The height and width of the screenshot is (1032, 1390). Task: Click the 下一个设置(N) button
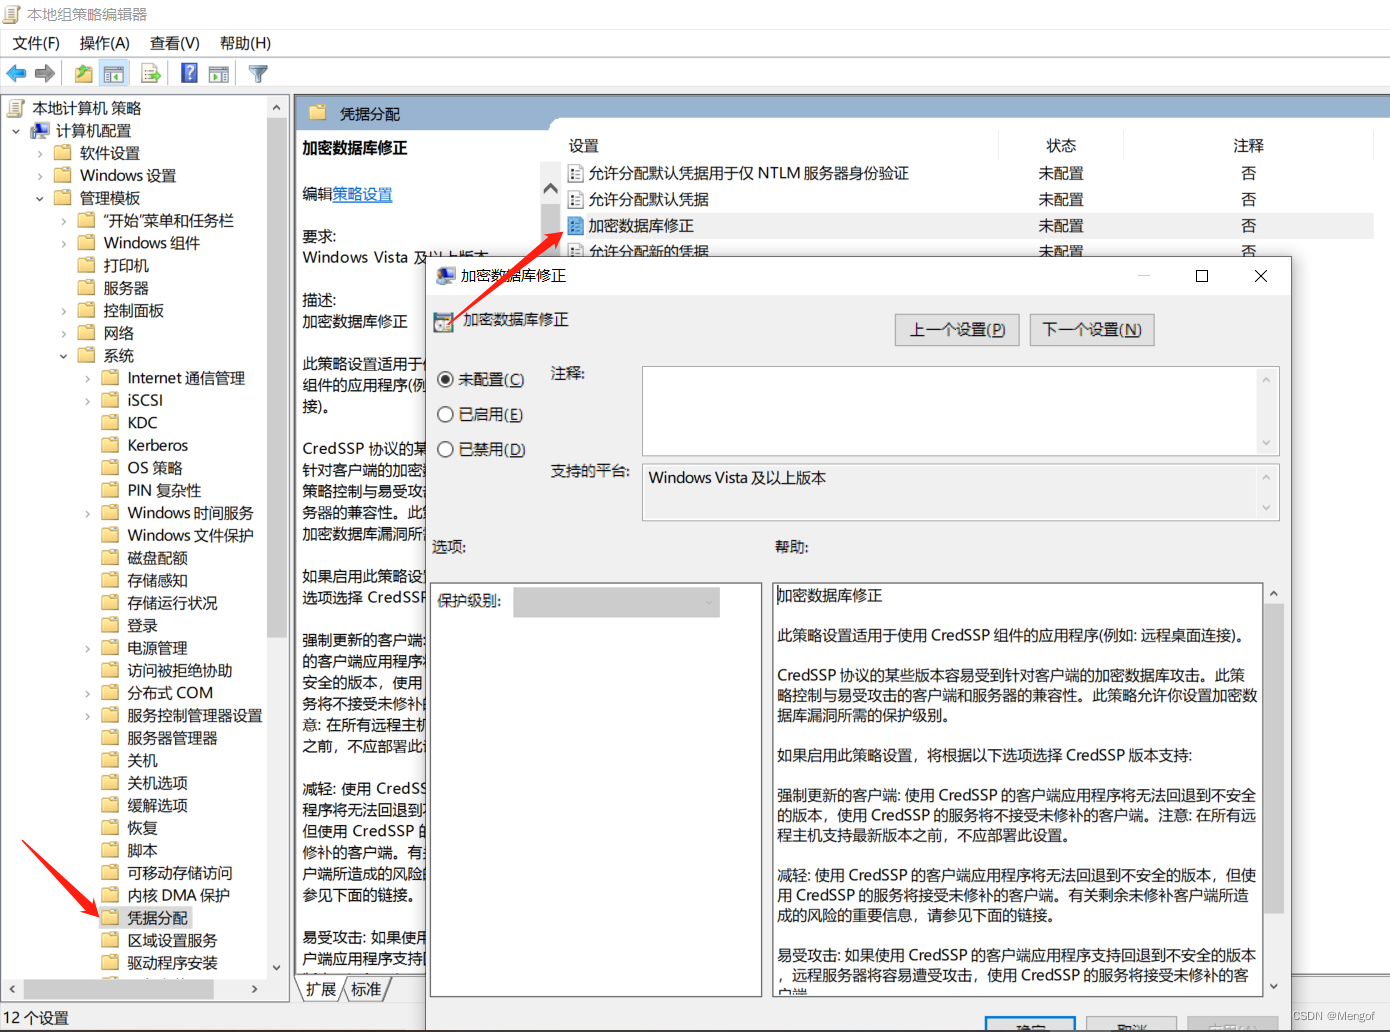tap(1092, 329)
